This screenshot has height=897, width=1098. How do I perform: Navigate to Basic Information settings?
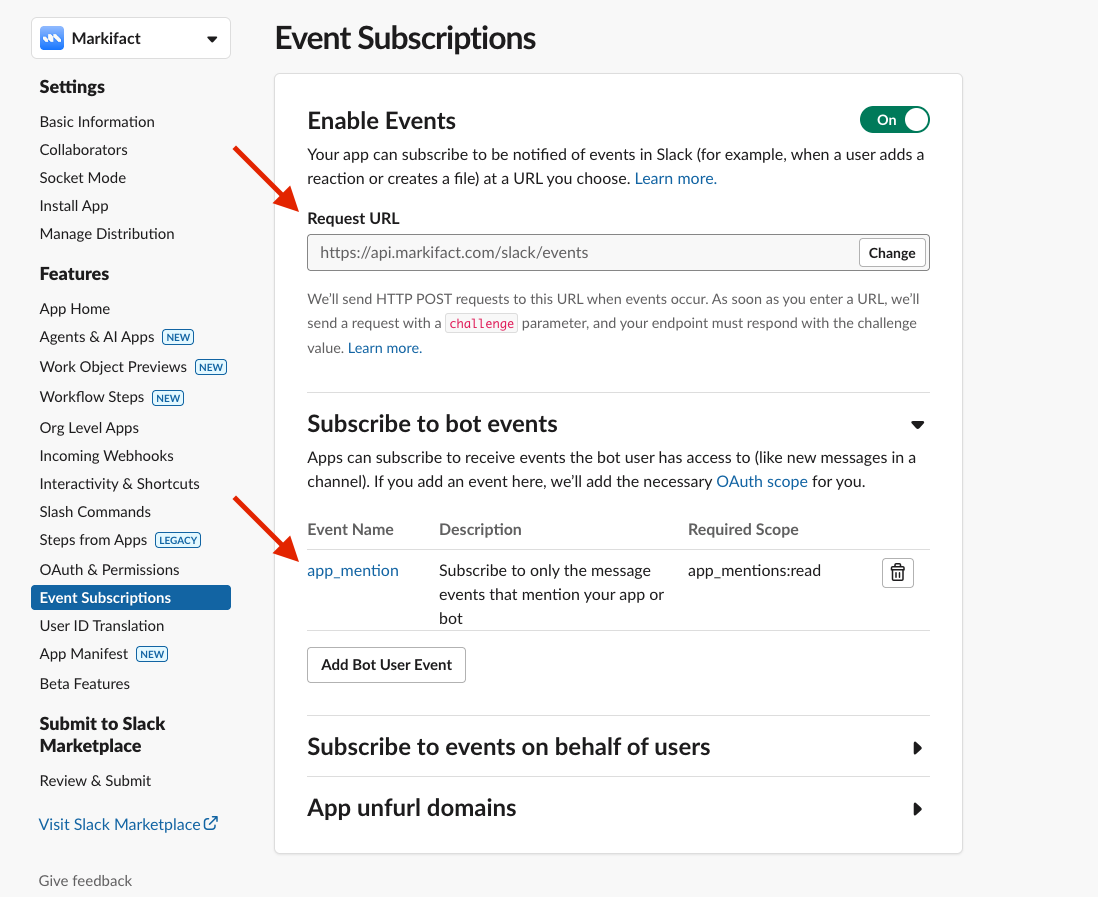point(96,121)
